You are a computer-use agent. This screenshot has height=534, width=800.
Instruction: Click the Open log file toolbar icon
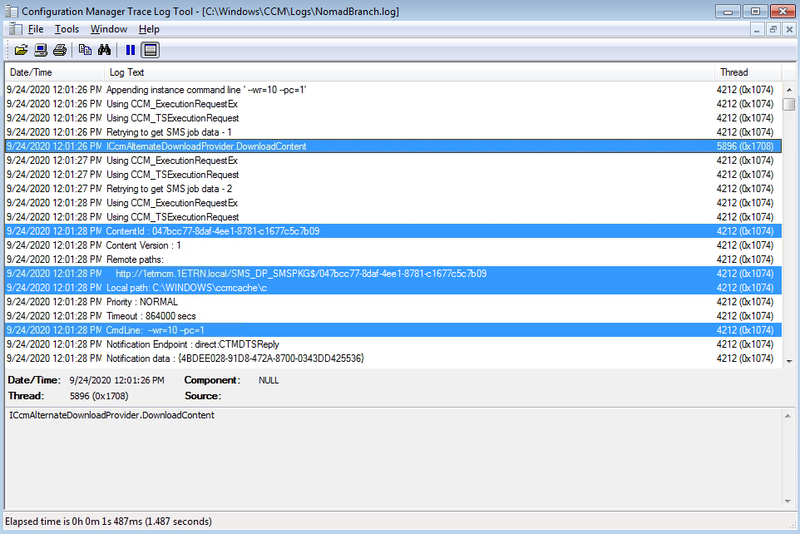20,50
